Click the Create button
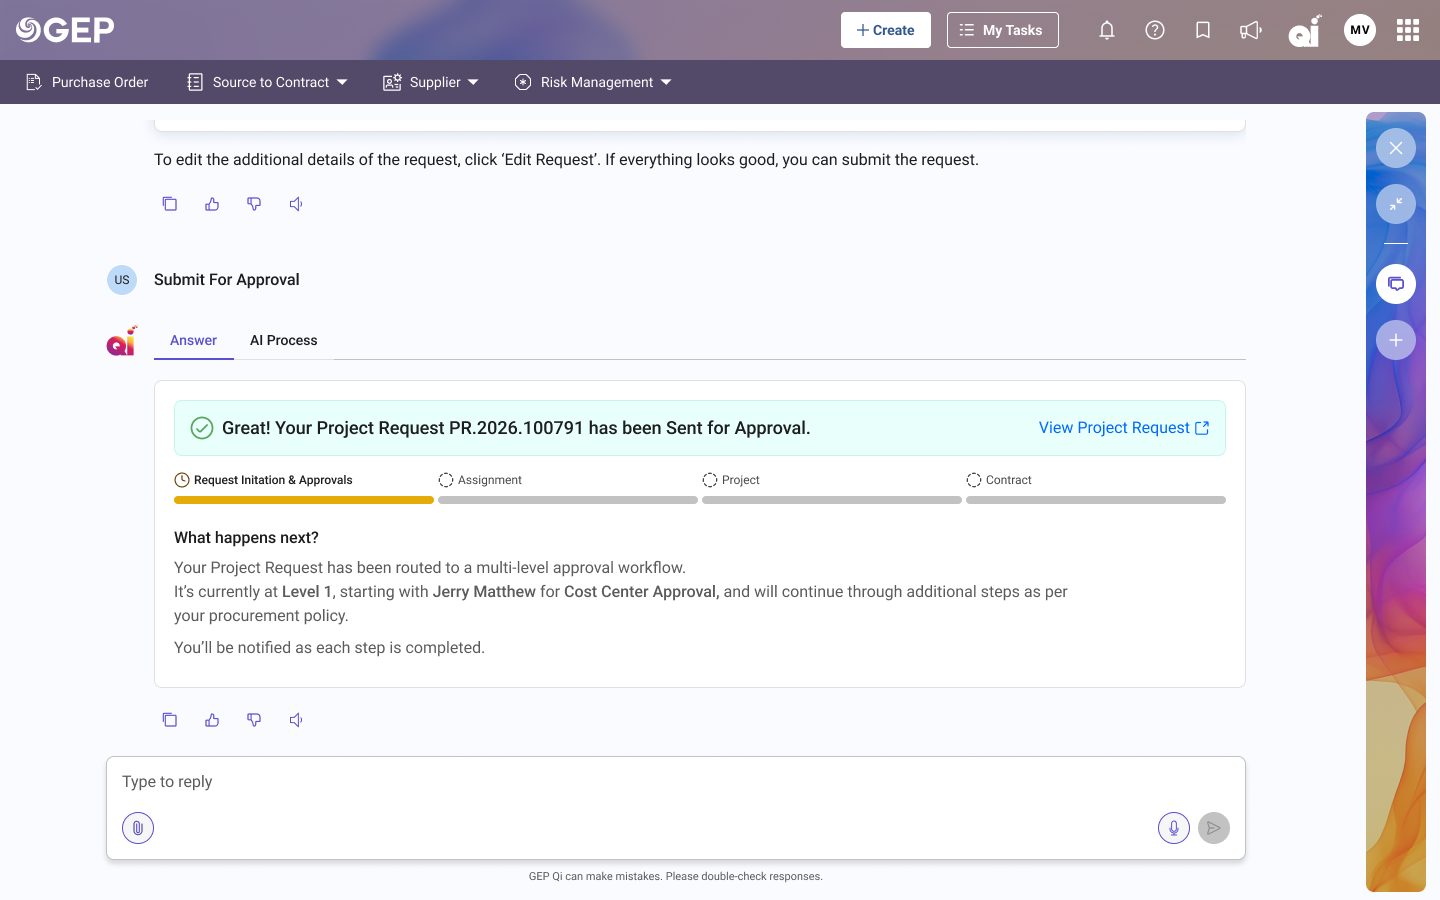Screen dimensions: 1440x900 tap(886, 30)
